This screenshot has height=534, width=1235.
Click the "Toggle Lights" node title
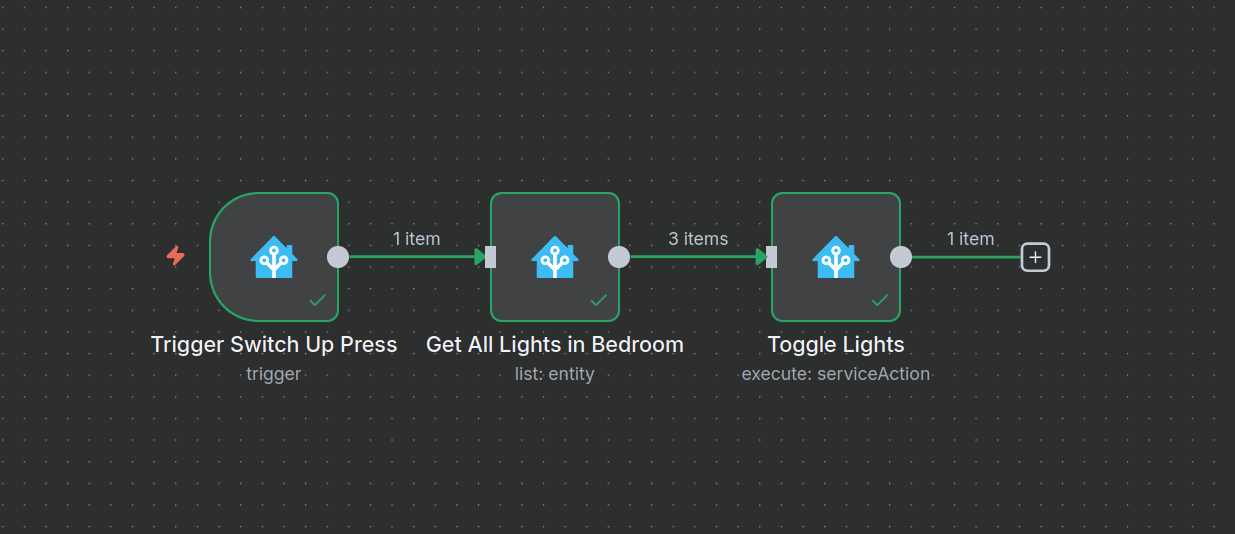(836, 345)
